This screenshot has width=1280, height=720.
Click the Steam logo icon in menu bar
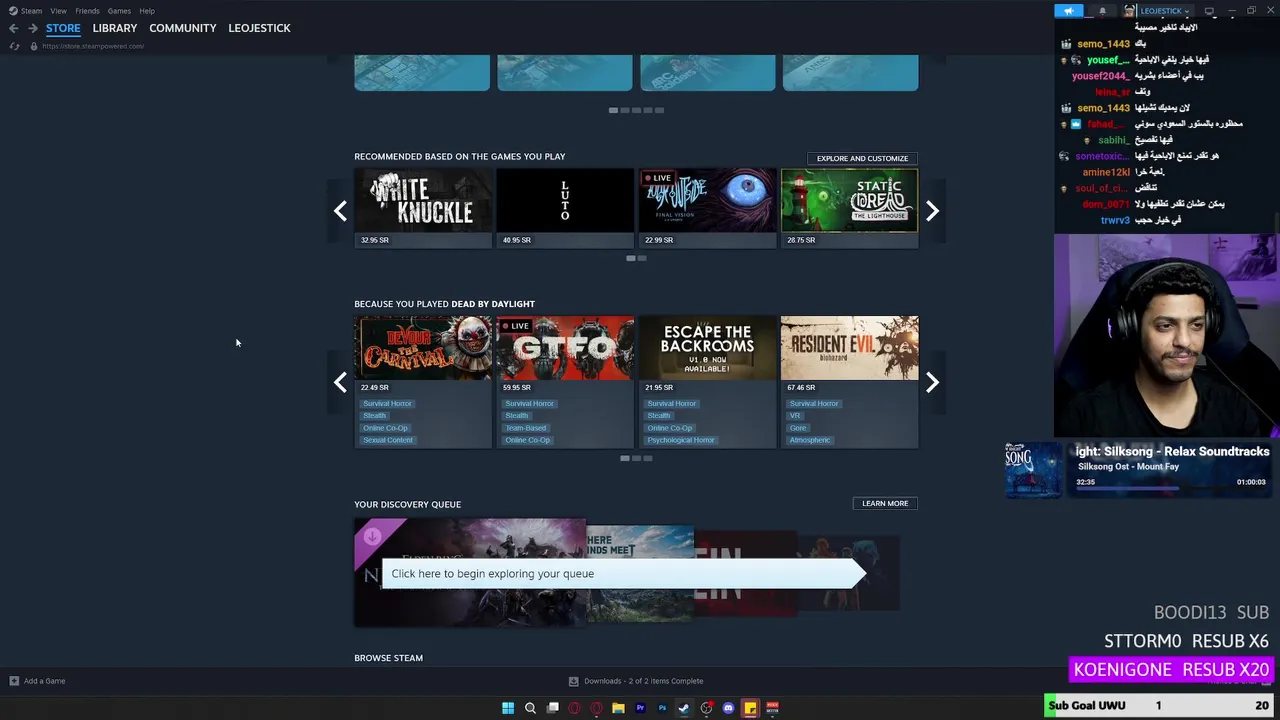[x=13, y=11]
